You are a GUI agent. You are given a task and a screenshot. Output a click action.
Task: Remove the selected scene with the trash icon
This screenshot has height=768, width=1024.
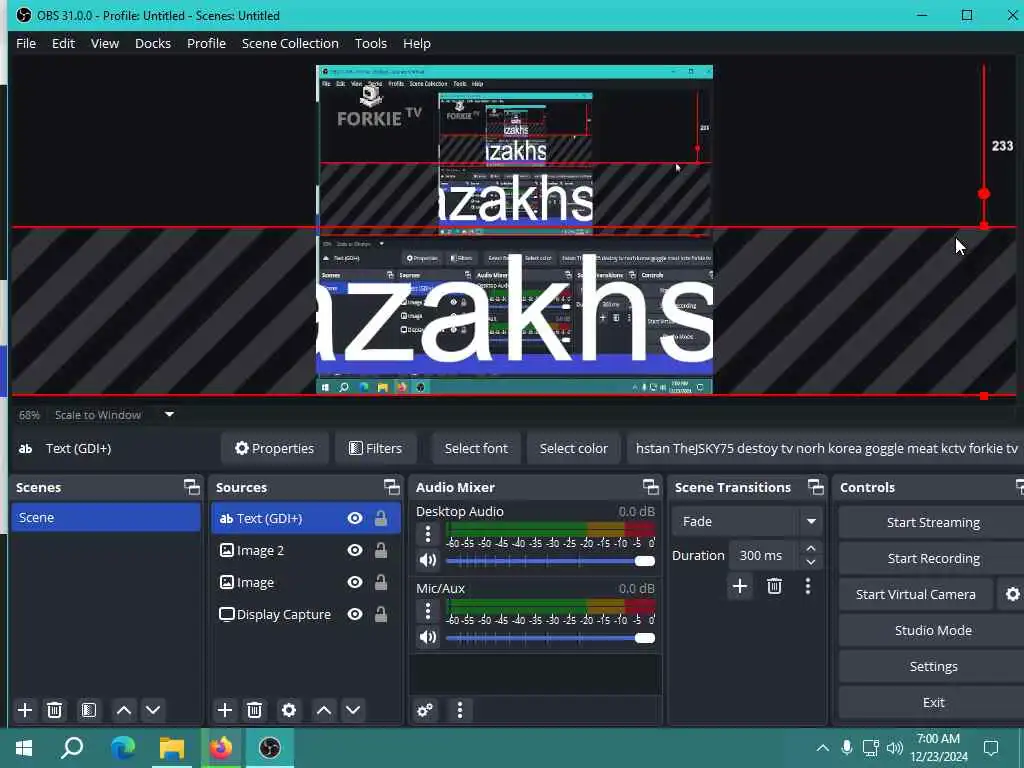(x=55, y=710)
